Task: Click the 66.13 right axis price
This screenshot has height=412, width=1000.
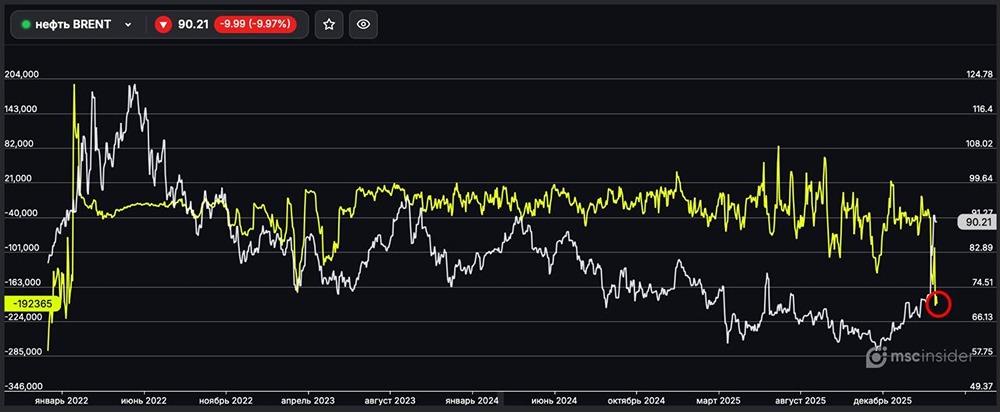Action: pyautogui.click(x=980, y=317)
